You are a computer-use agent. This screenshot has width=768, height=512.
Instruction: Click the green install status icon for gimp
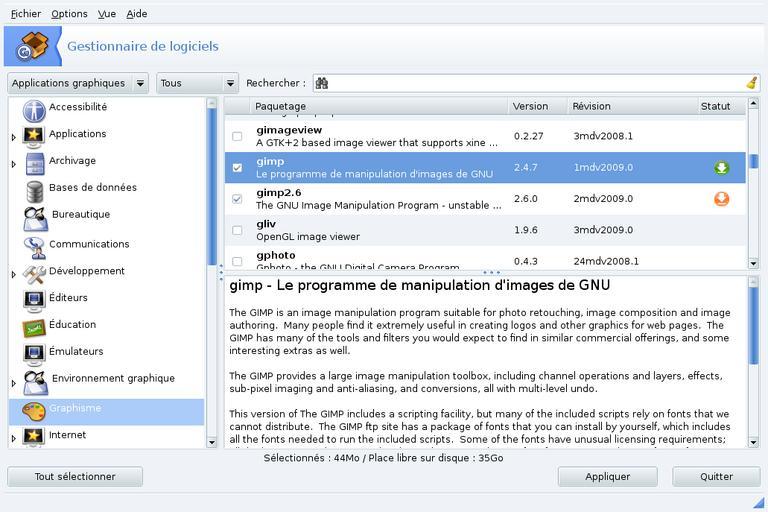tap(721, 168)
